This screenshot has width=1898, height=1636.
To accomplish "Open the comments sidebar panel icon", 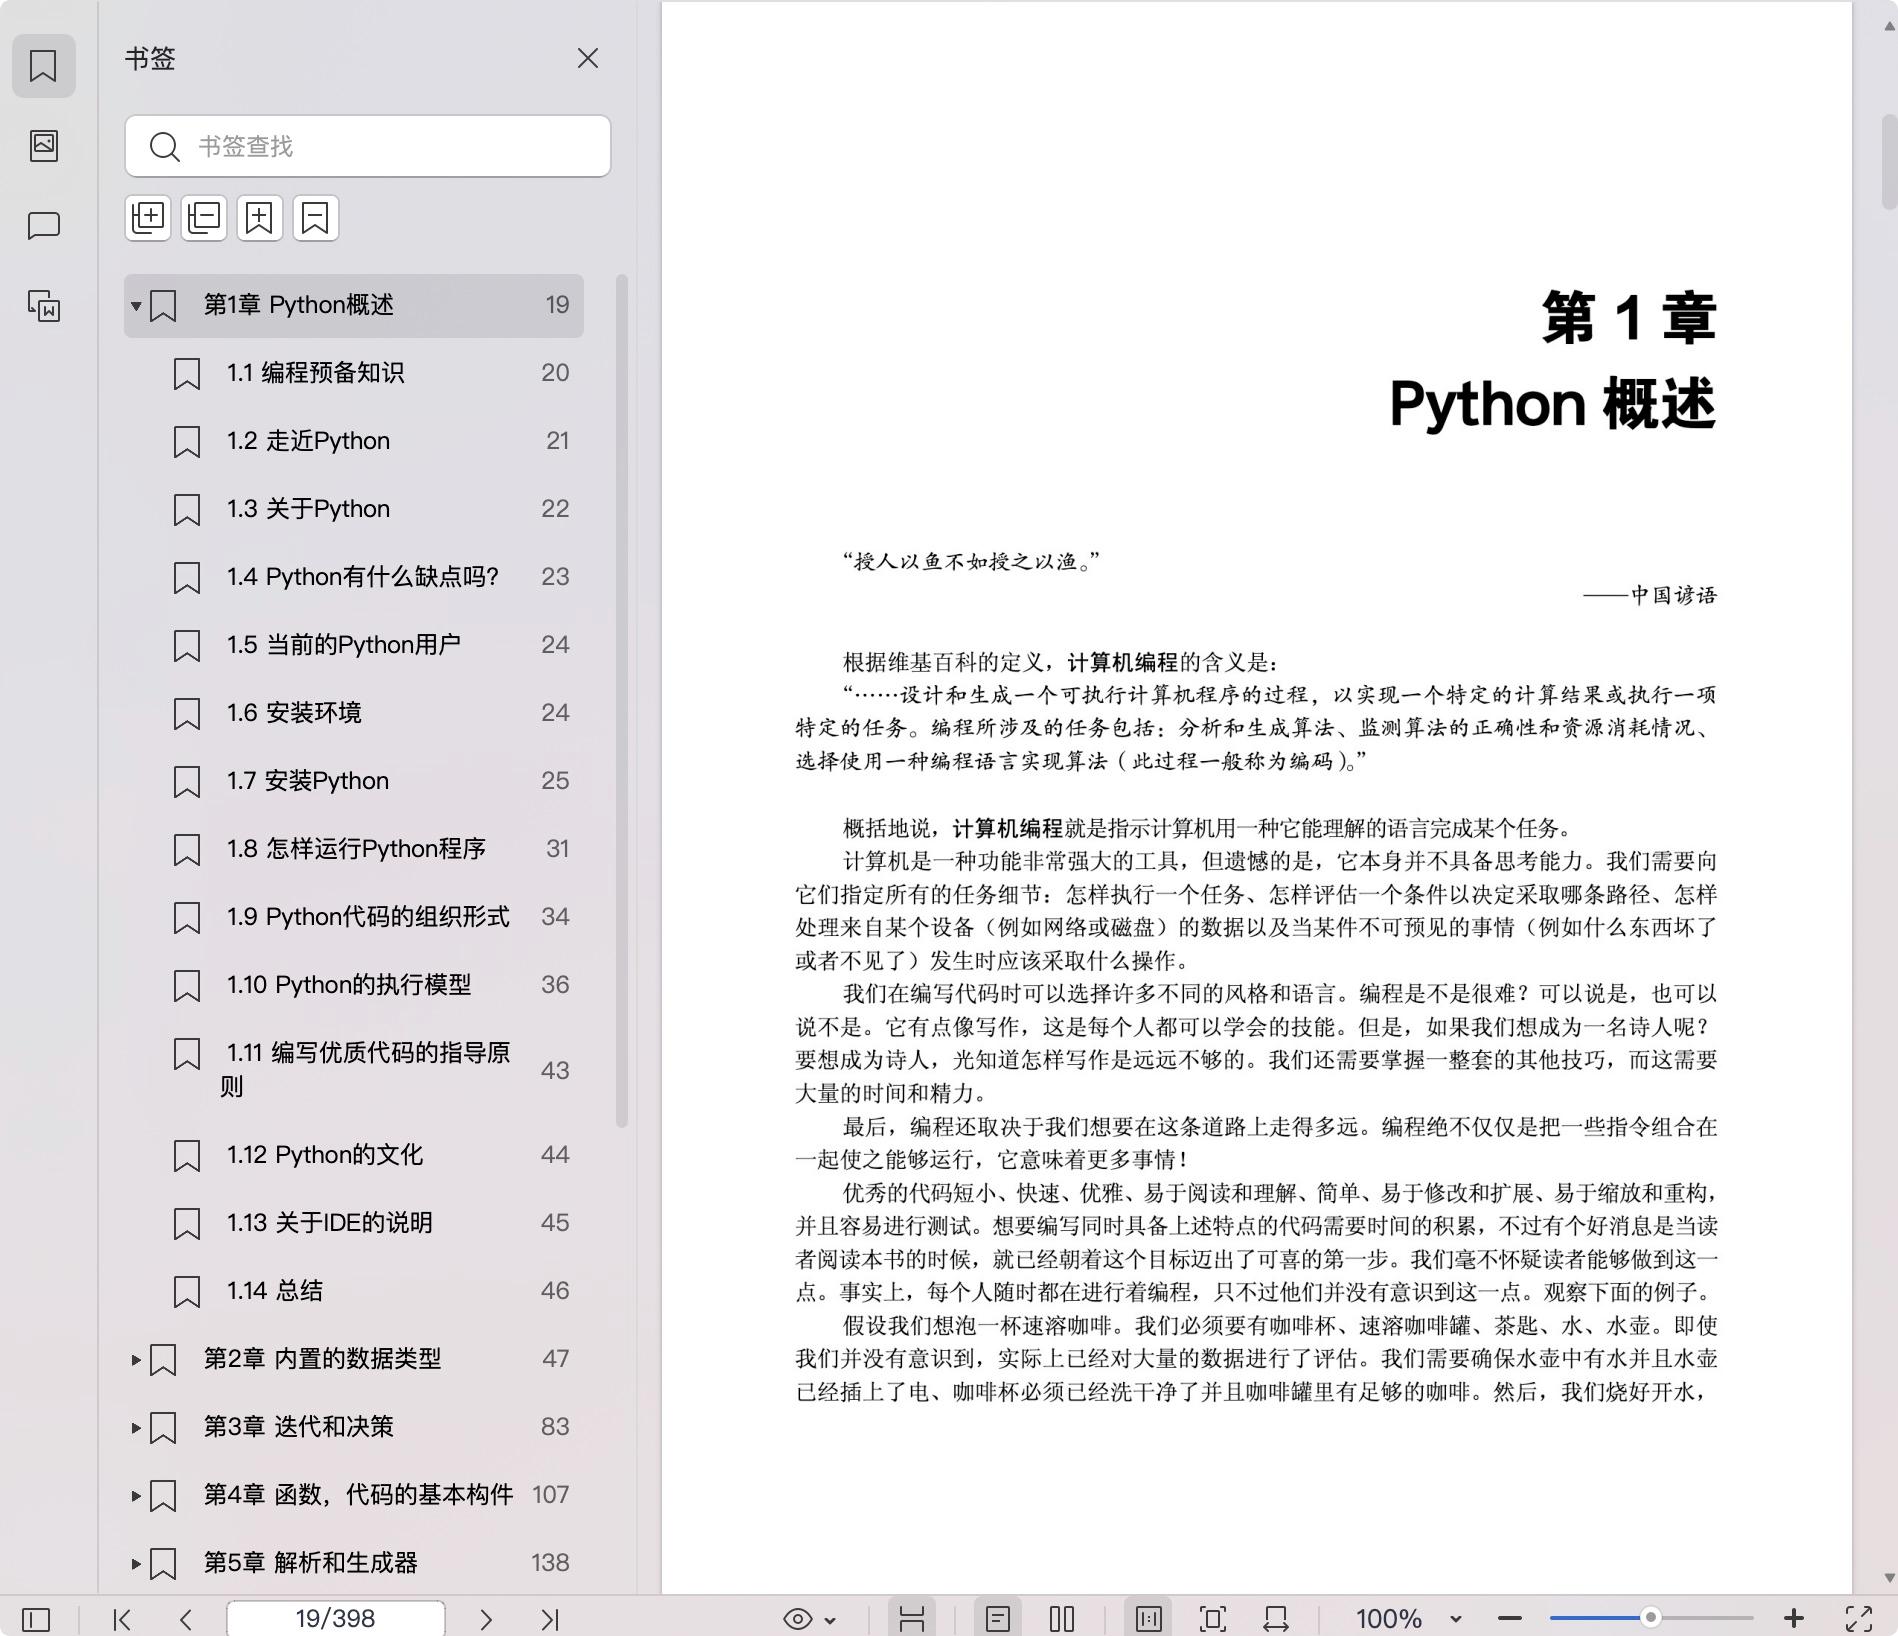I will [43, 226].
